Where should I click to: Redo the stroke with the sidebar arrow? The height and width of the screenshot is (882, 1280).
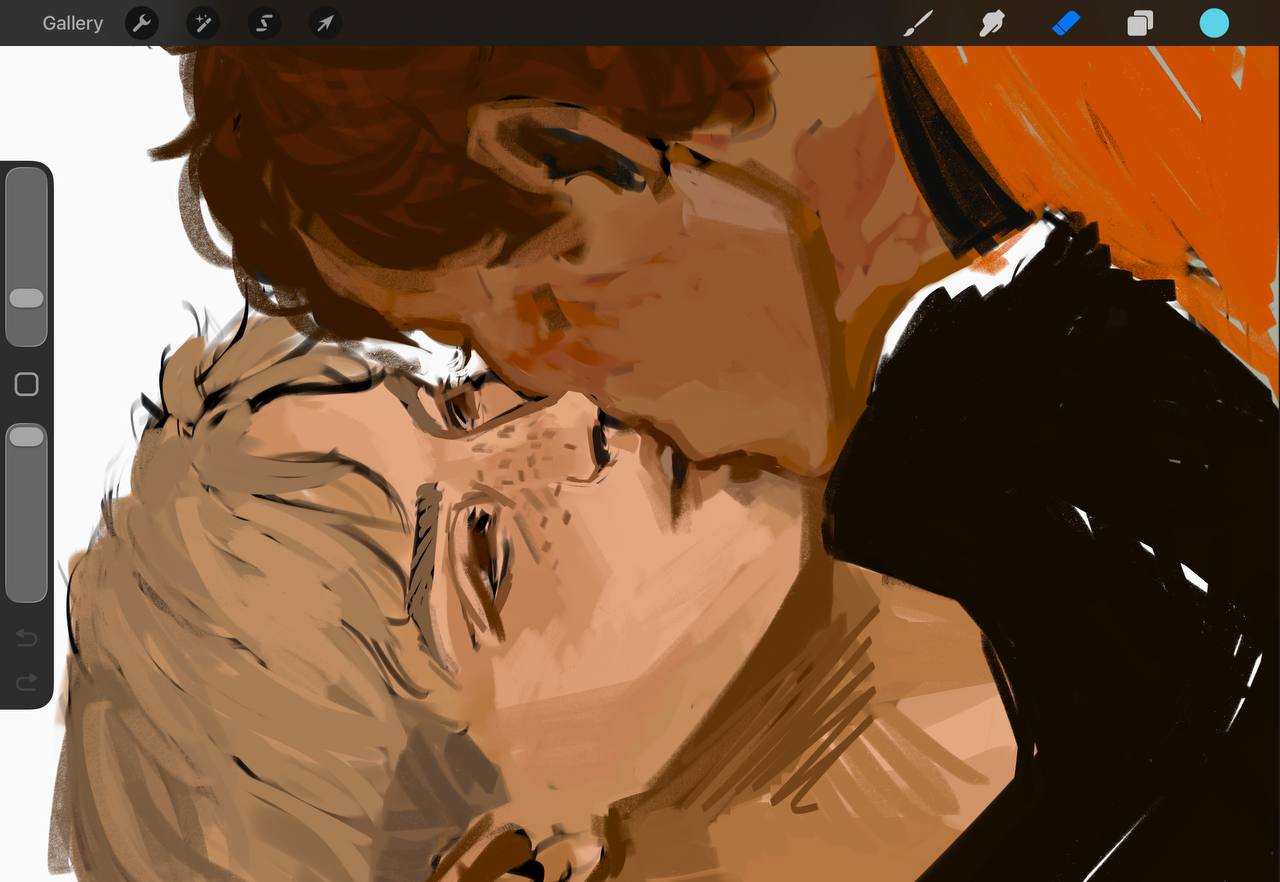point(26,682)
